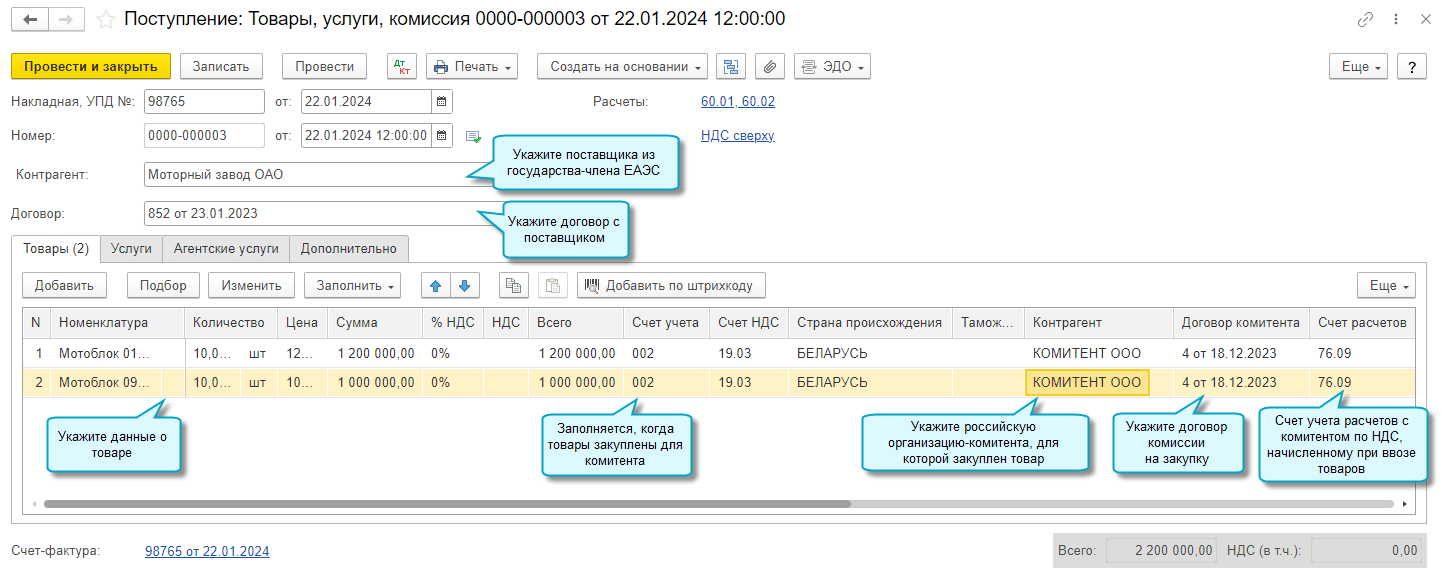Open the ЭДО dropdown
This screenshot has width=1443, height=575.
832,66
